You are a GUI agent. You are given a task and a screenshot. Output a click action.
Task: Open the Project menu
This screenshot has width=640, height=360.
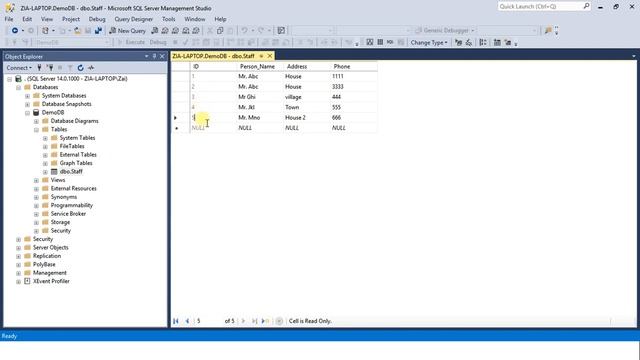coord(71,19)
